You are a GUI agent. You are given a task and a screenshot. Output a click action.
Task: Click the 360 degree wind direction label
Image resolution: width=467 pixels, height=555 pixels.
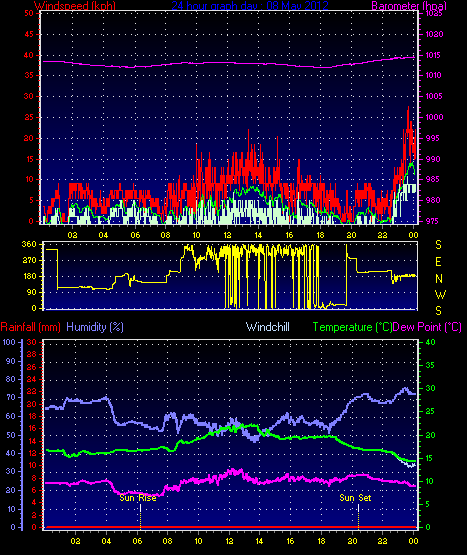point(29,244)
